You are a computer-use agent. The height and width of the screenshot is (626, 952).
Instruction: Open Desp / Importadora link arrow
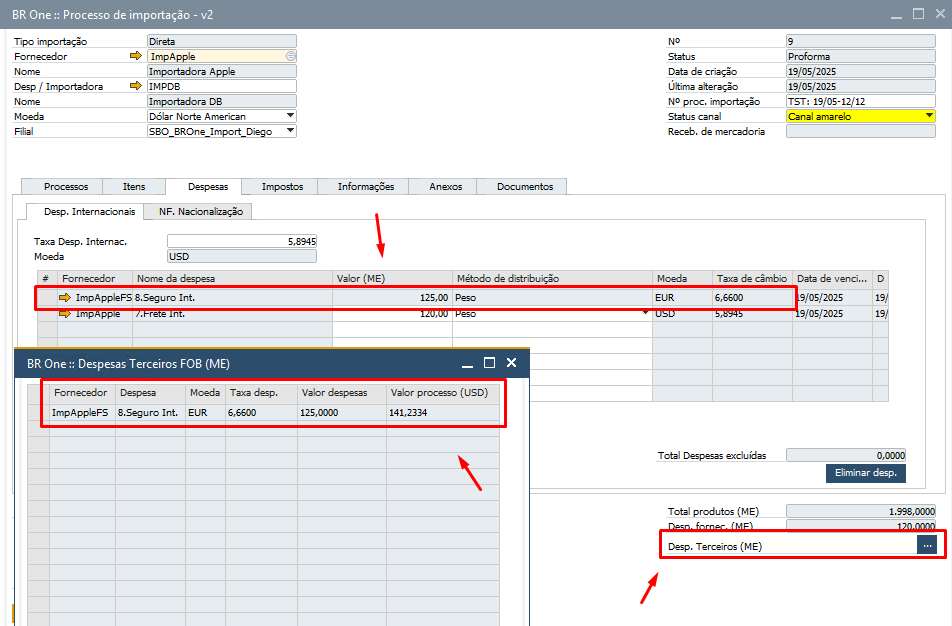pyautogui.click(x=135, y=86)
